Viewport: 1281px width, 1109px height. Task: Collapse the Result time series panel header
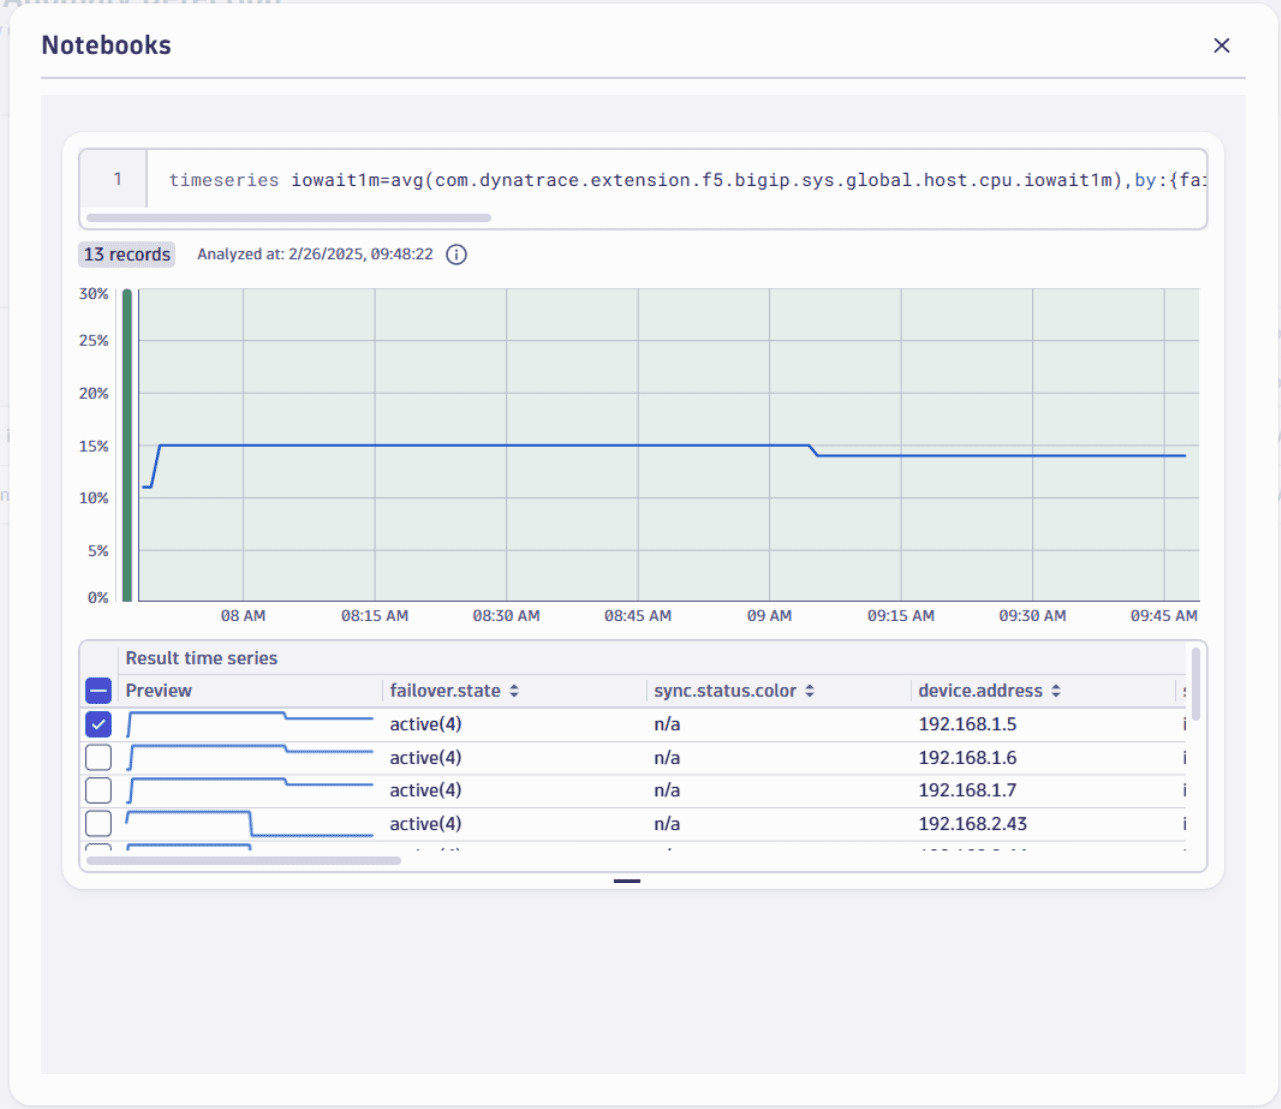[200, 658]
